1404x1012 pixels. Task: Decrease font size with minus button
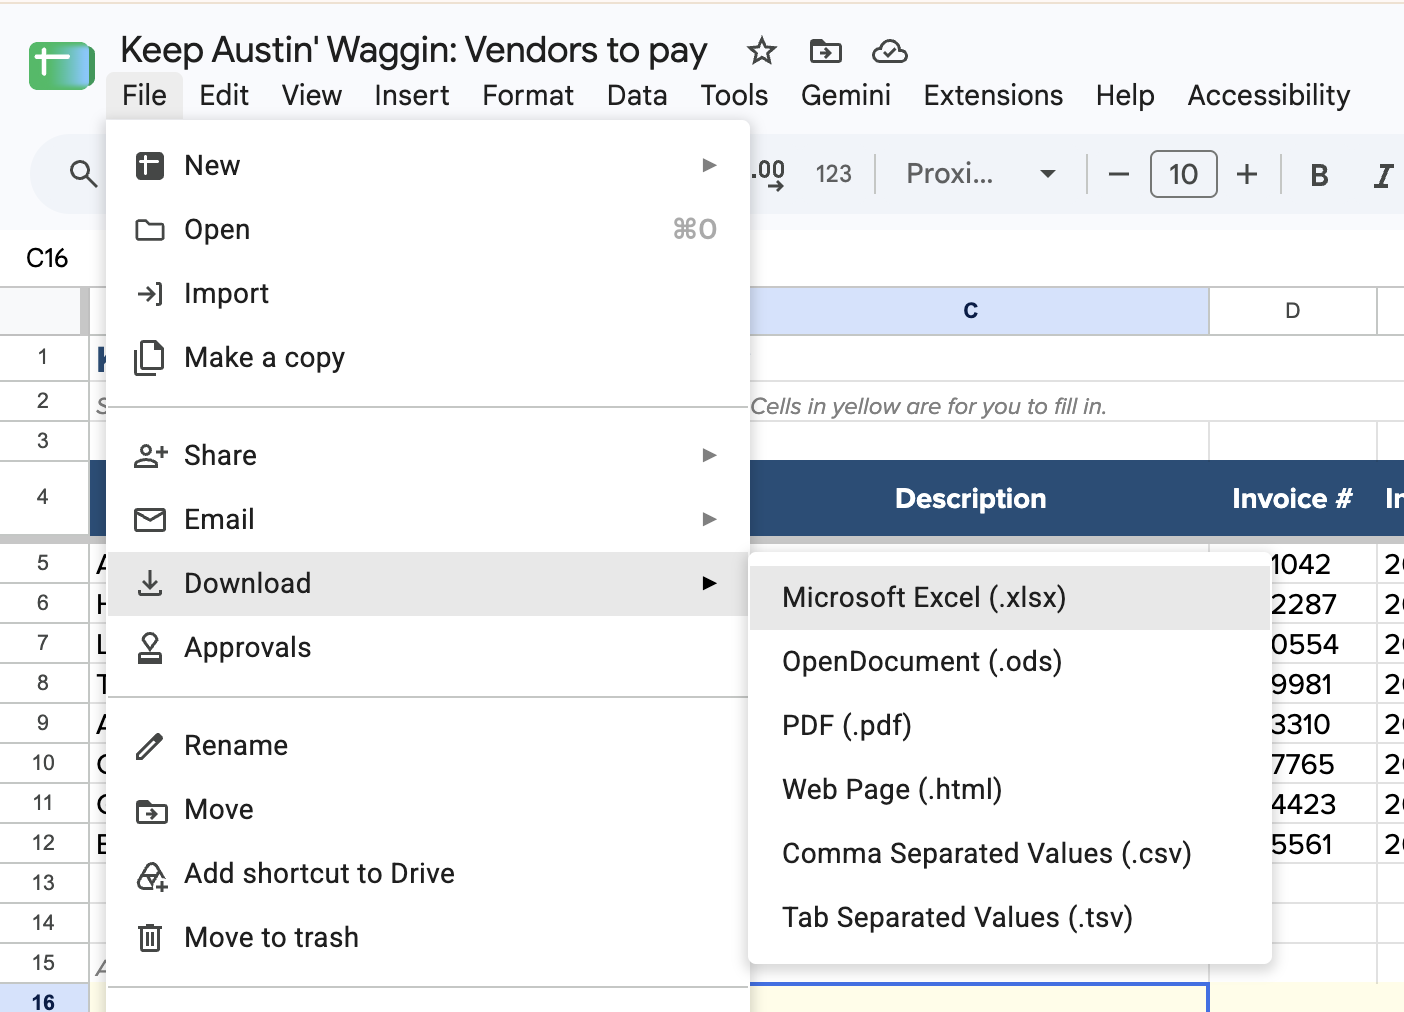coord(1119,174)
